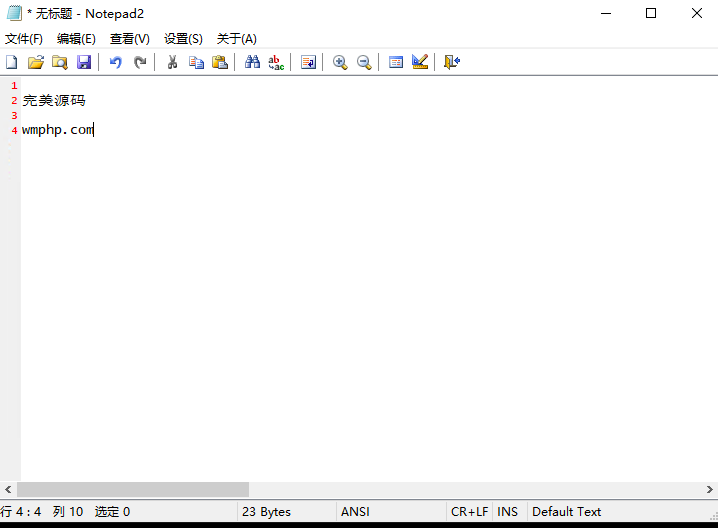718x528 pixels.
Task: Minimize the Notepad2 window
Action: click(606, 13)
